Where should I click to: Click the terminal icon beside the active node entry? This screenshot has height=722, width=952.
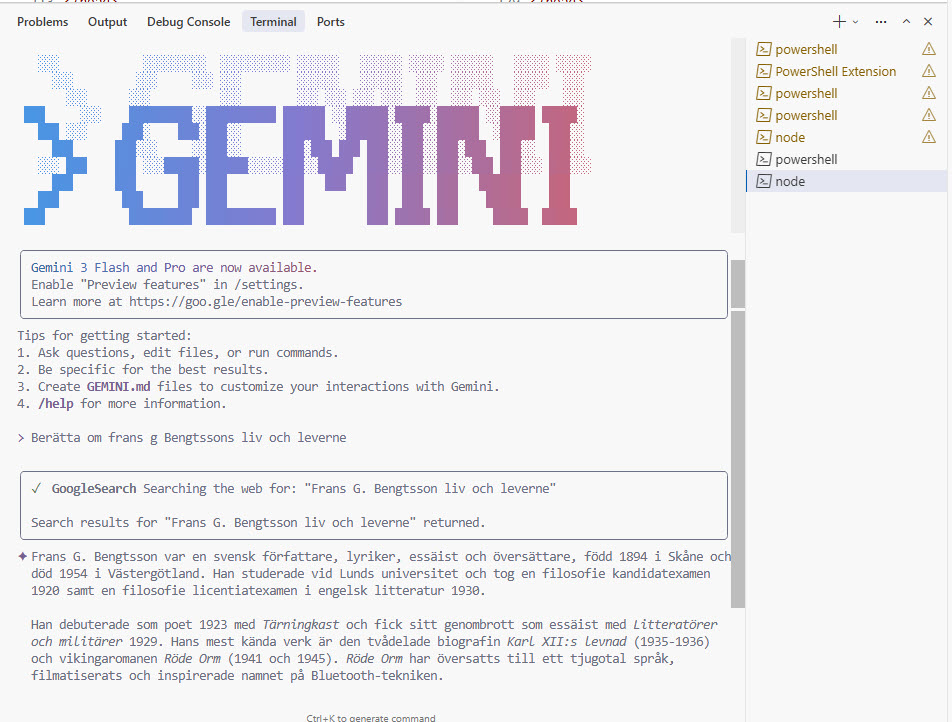765,181
